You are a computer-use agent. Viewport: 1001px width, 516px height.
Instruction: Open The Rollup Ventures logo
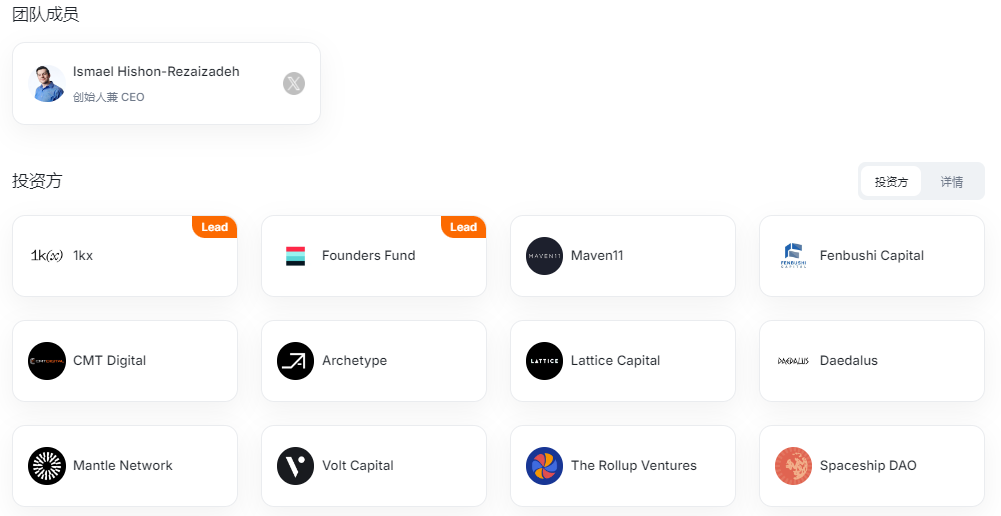tap(545, 466)
